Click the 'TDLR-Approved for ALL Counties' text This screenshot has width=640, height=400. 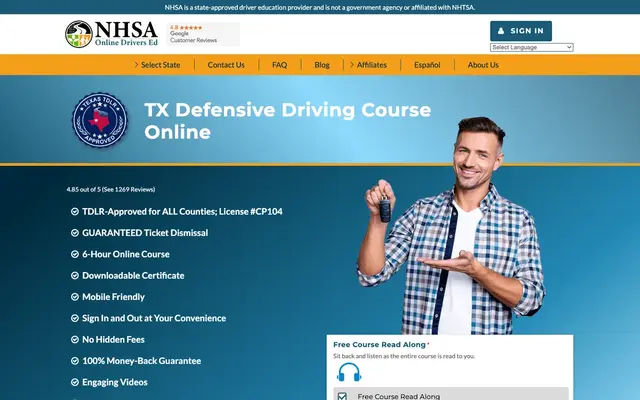149,211
